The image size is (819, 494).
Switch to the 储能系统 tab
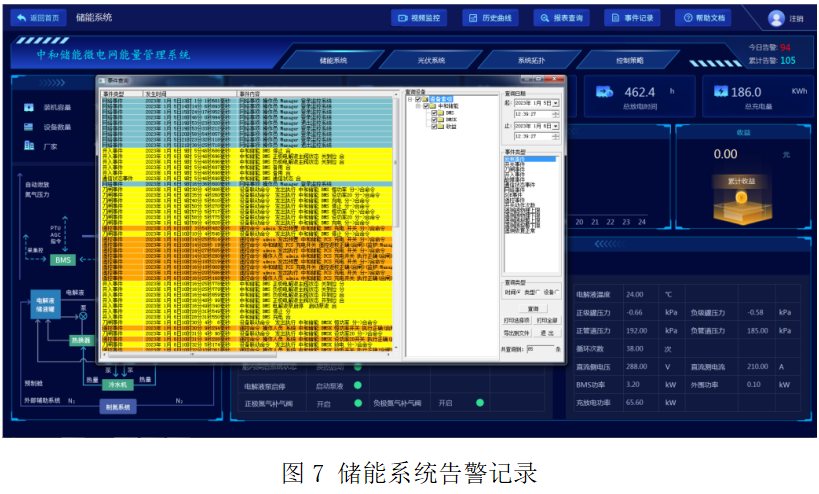pyautogui.click(x=333, y=60)
